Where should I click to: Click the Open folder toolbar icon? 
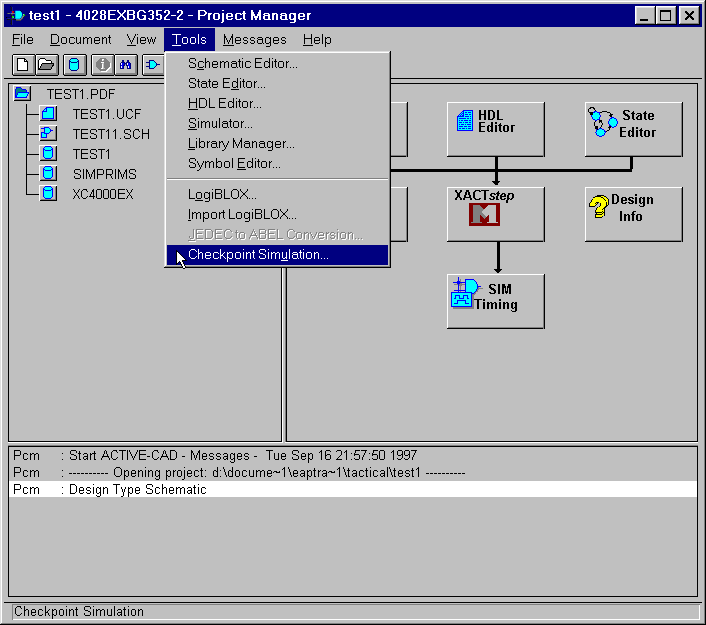46,65
